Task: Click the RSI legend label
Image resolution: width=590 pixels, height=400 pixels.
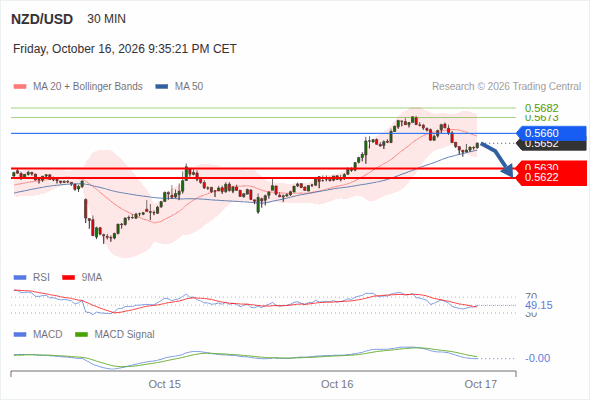Action: [x=41, y=278]
